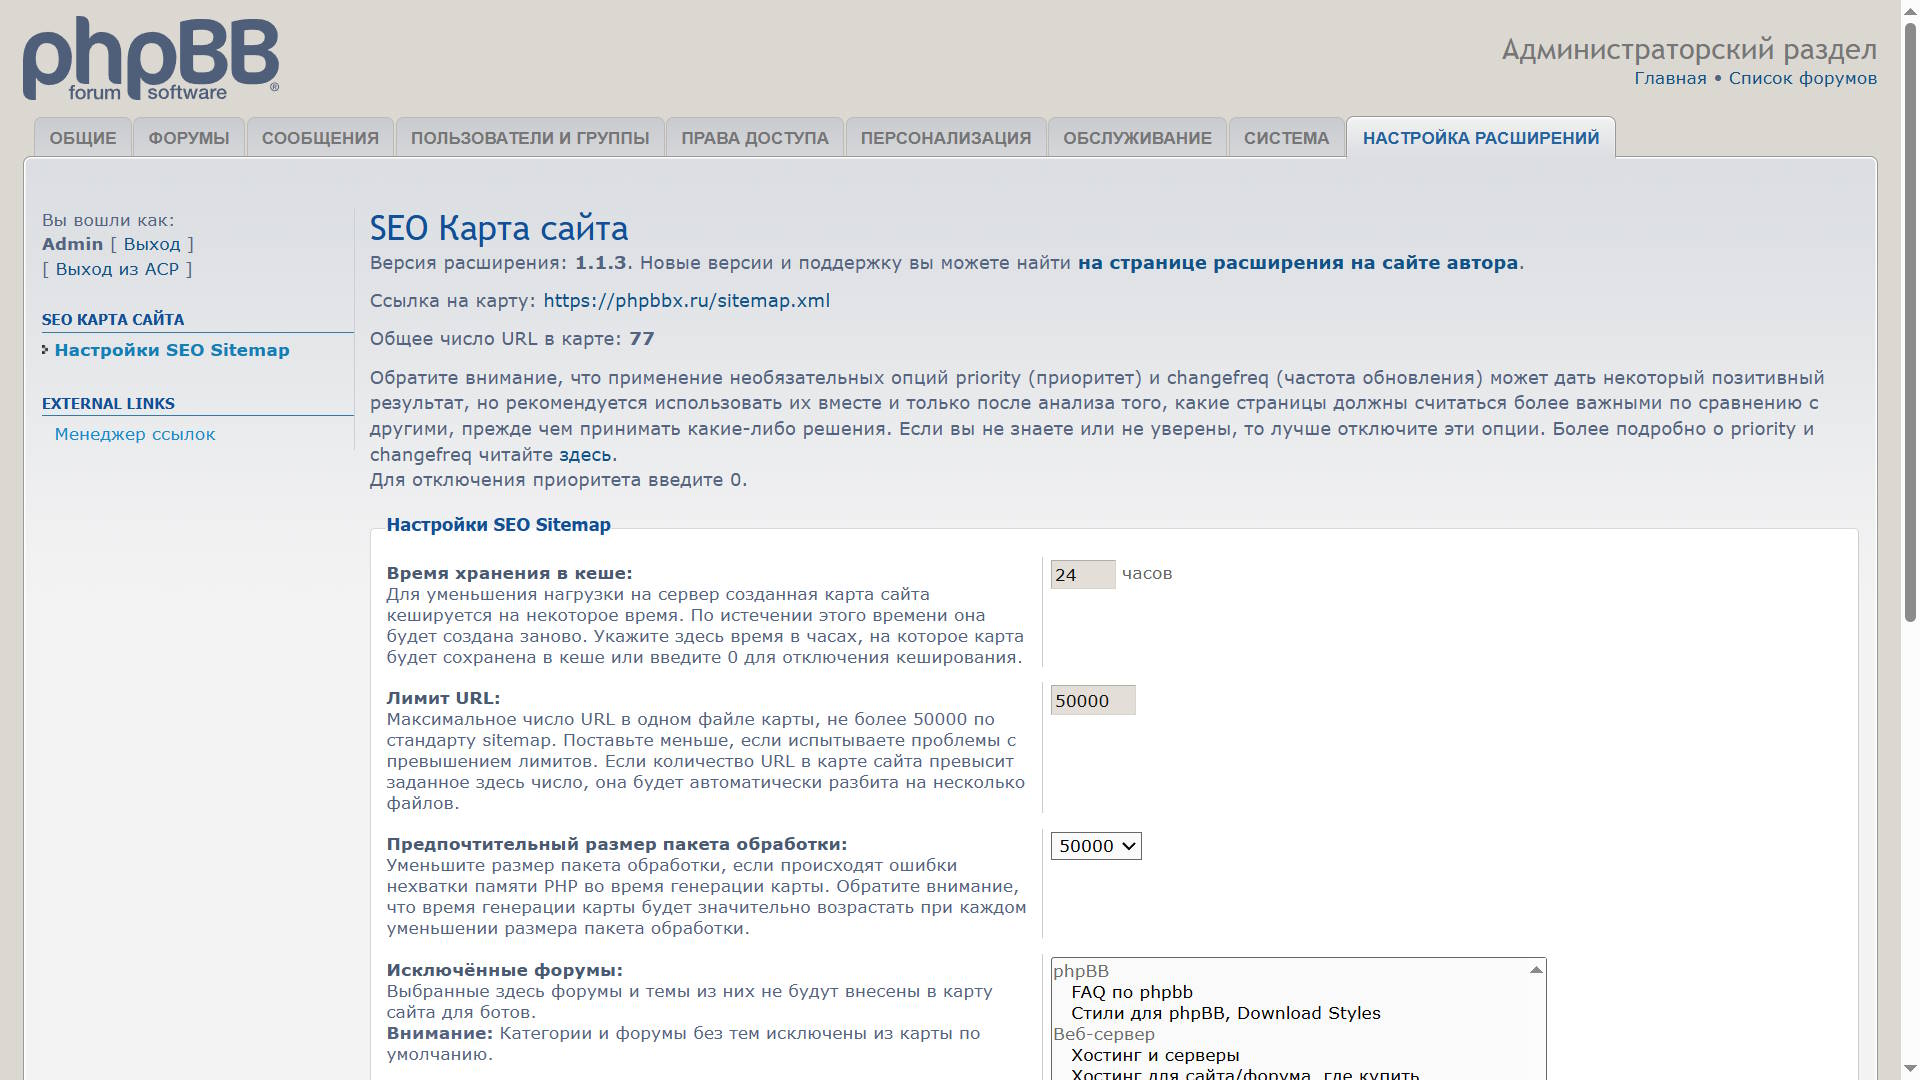Viewport: 1920px width, 1080px height.
Task: Go to the ПРАВА ДОСТУПА tab
Action: 755,138
